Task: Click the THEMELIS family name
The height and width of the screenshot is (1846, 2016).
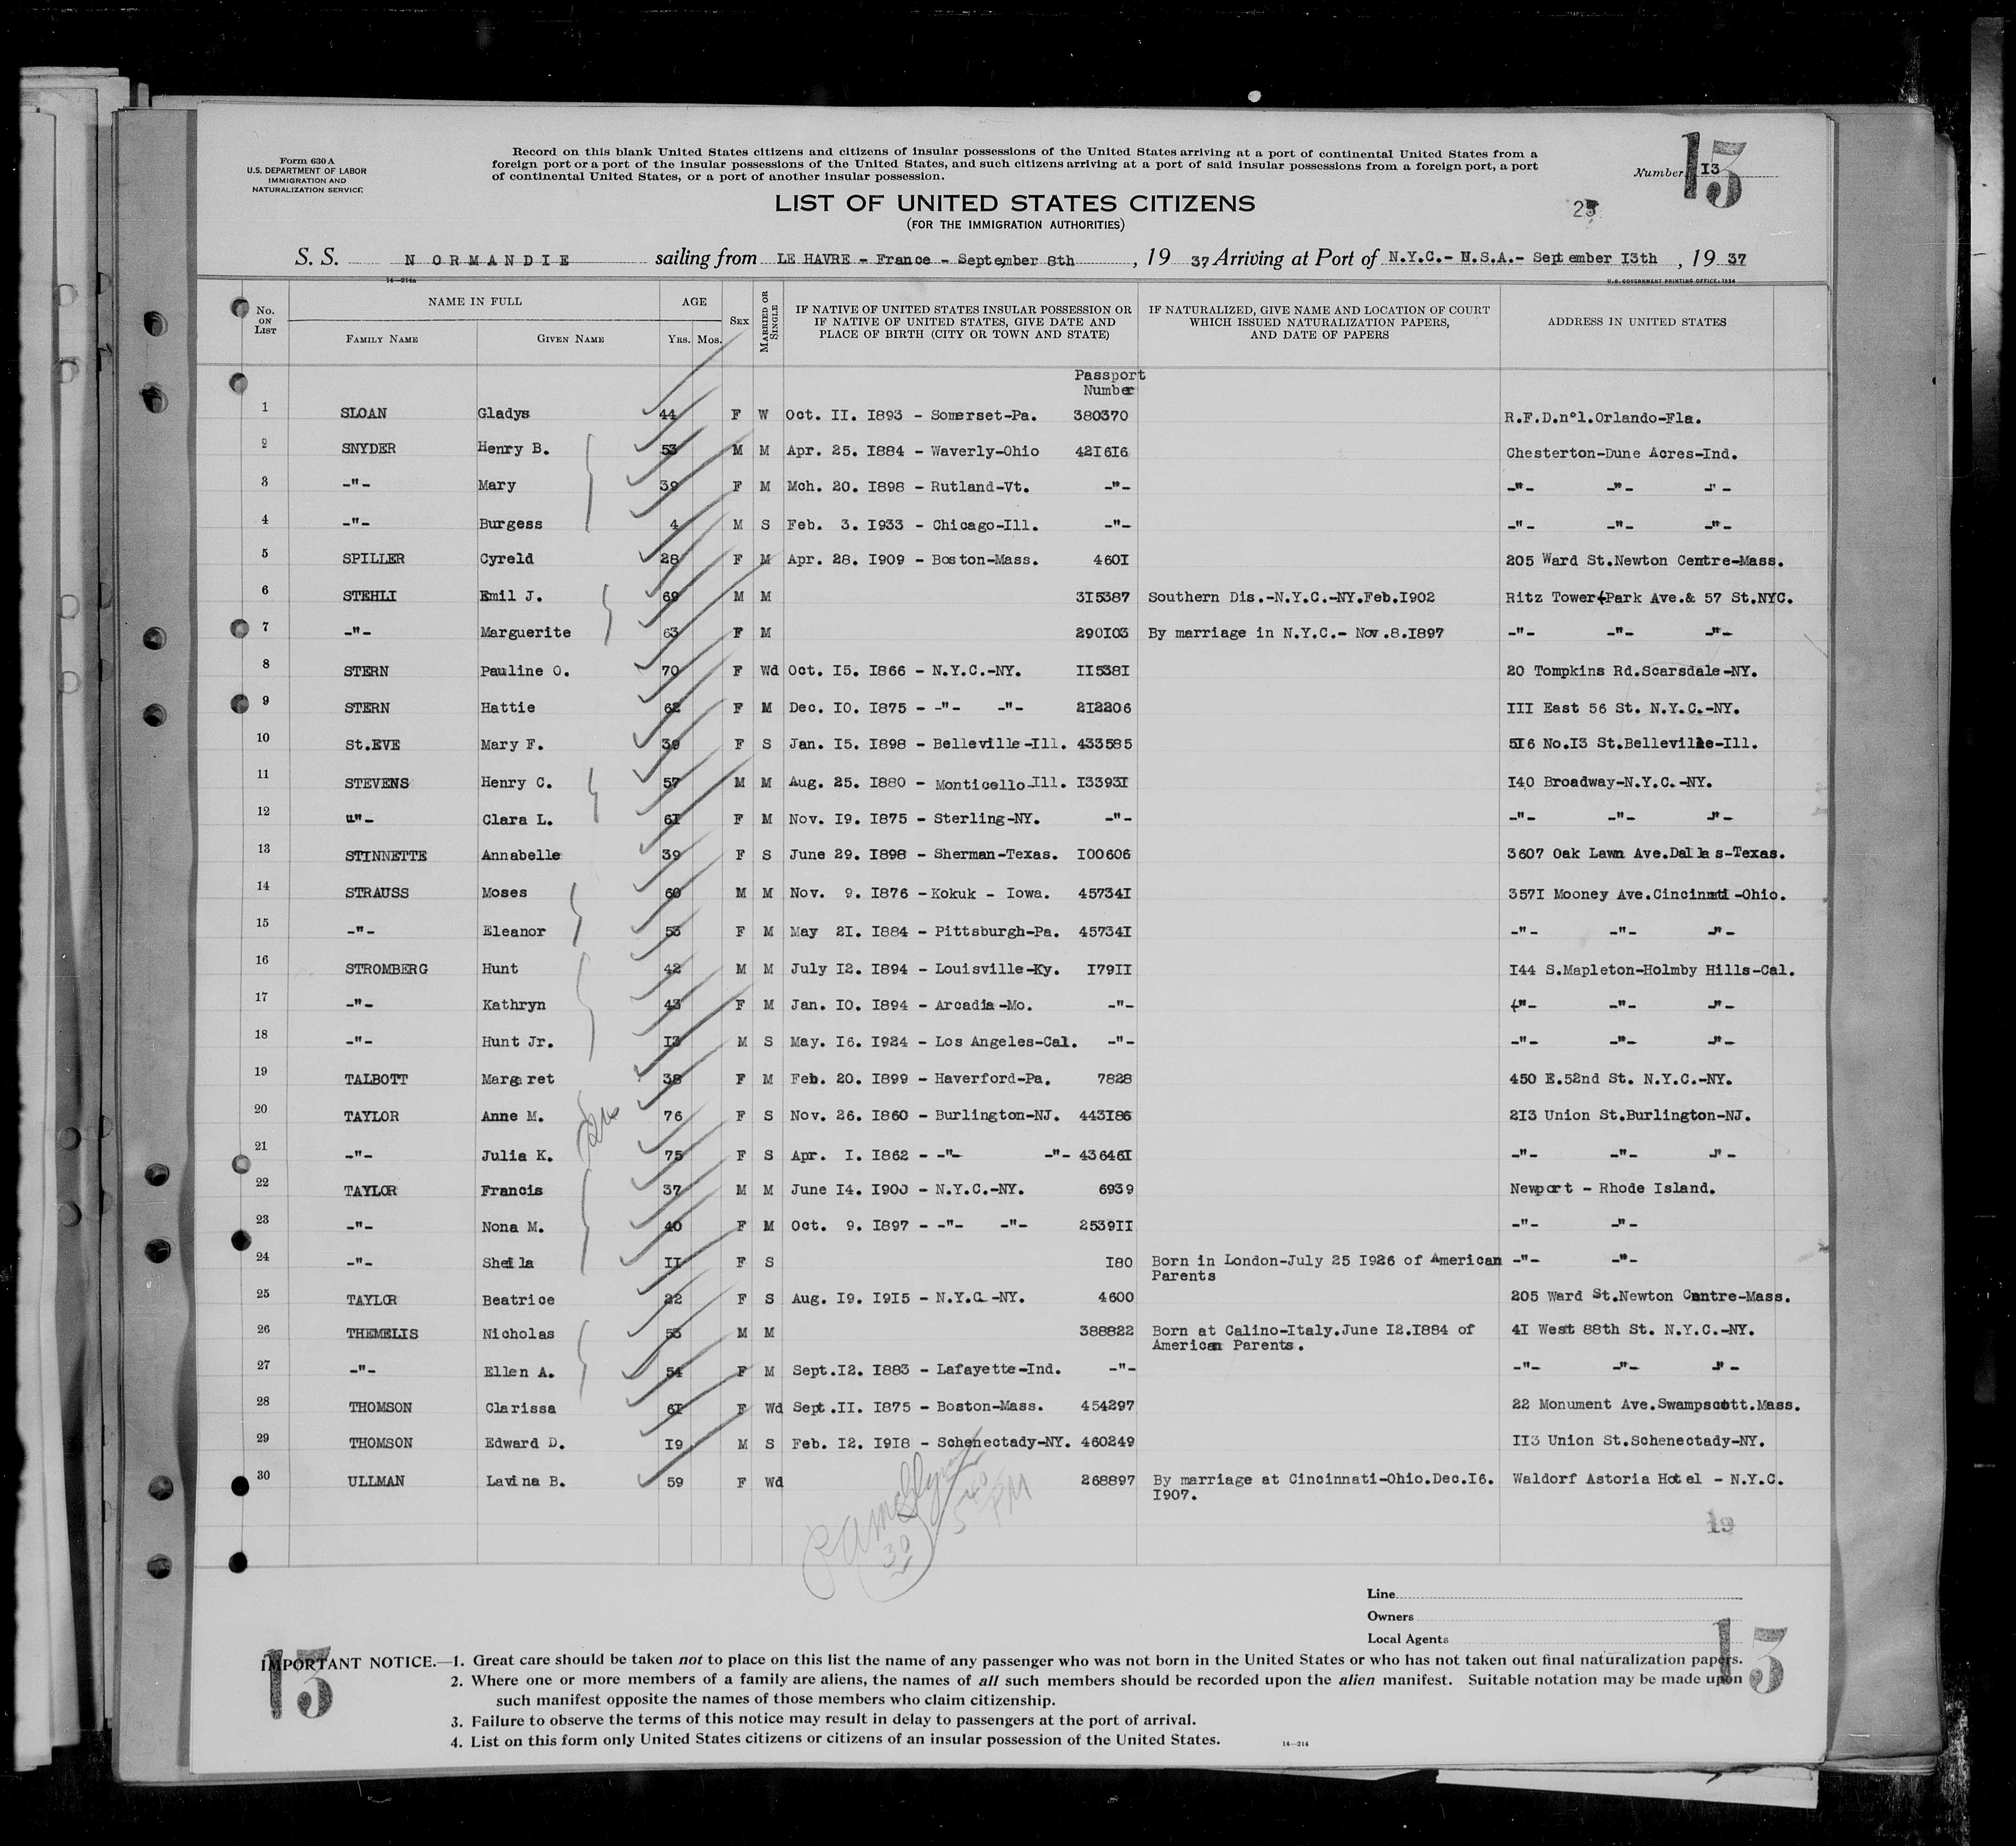Action: [383, 1334]
